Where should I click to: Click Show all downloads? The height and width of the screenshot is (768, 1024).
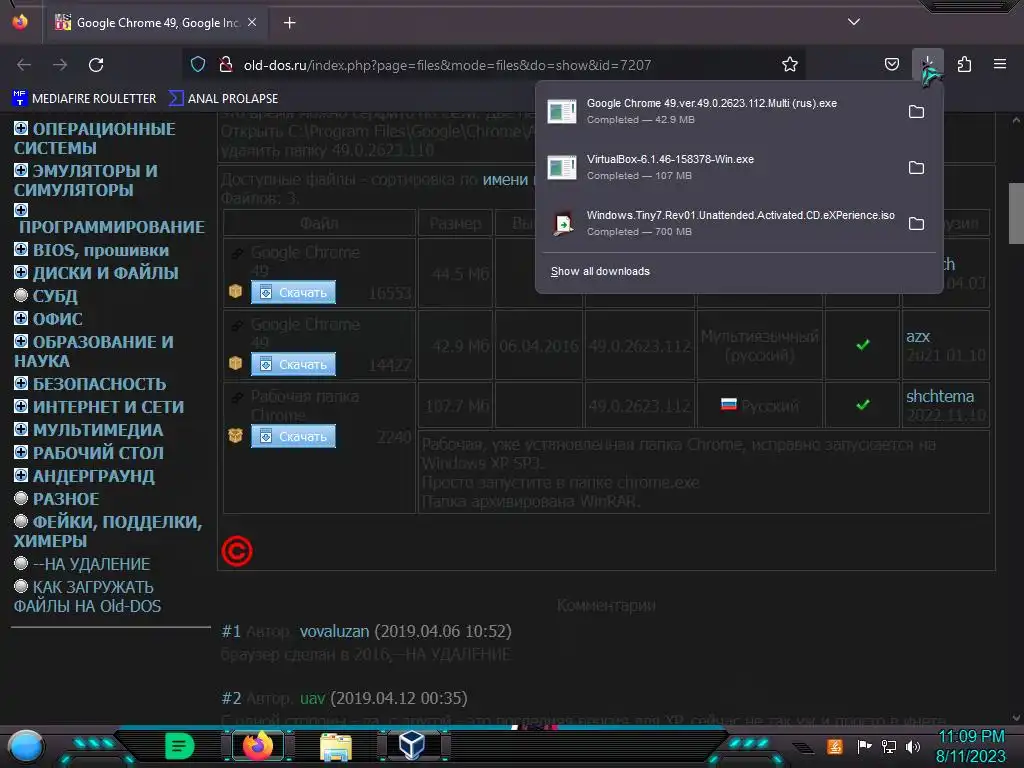tap(600, 271)
